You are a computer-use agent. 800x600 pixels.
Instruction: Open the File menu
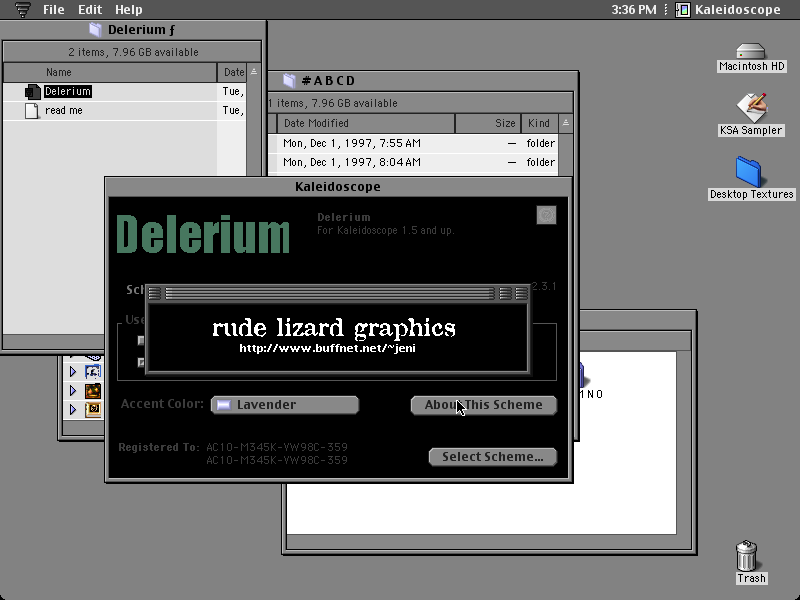tap(54, 10)
